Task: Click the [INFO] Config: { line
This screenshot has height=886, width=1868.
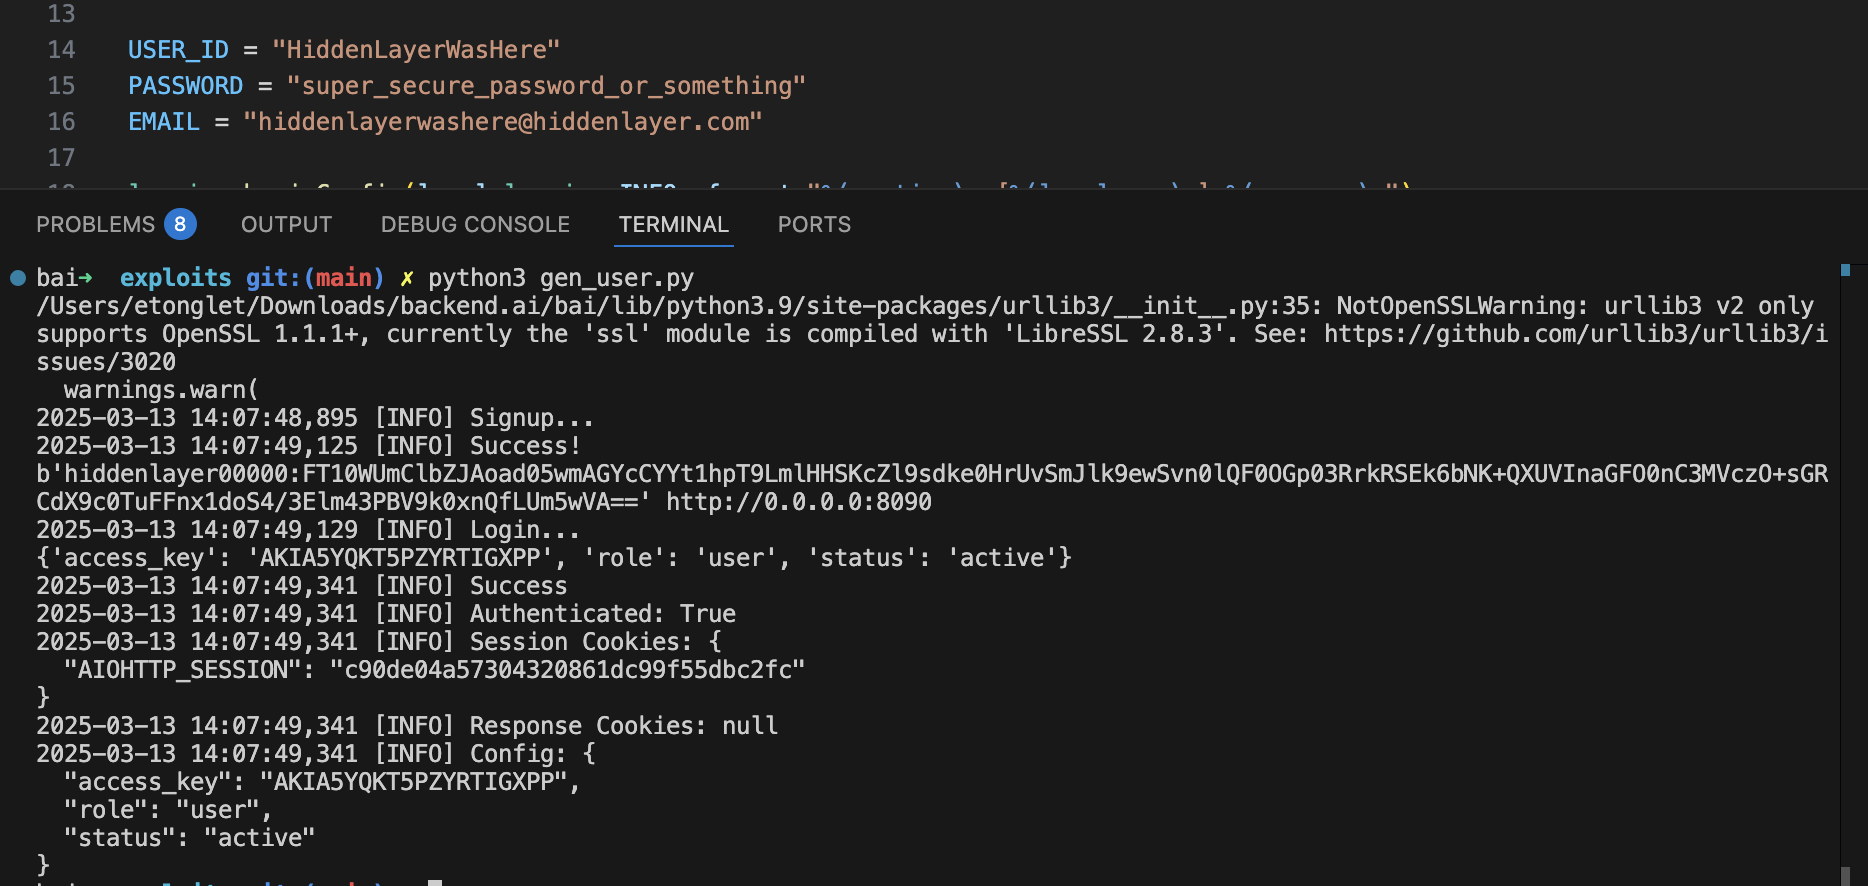Action: (x=316, y=754)
